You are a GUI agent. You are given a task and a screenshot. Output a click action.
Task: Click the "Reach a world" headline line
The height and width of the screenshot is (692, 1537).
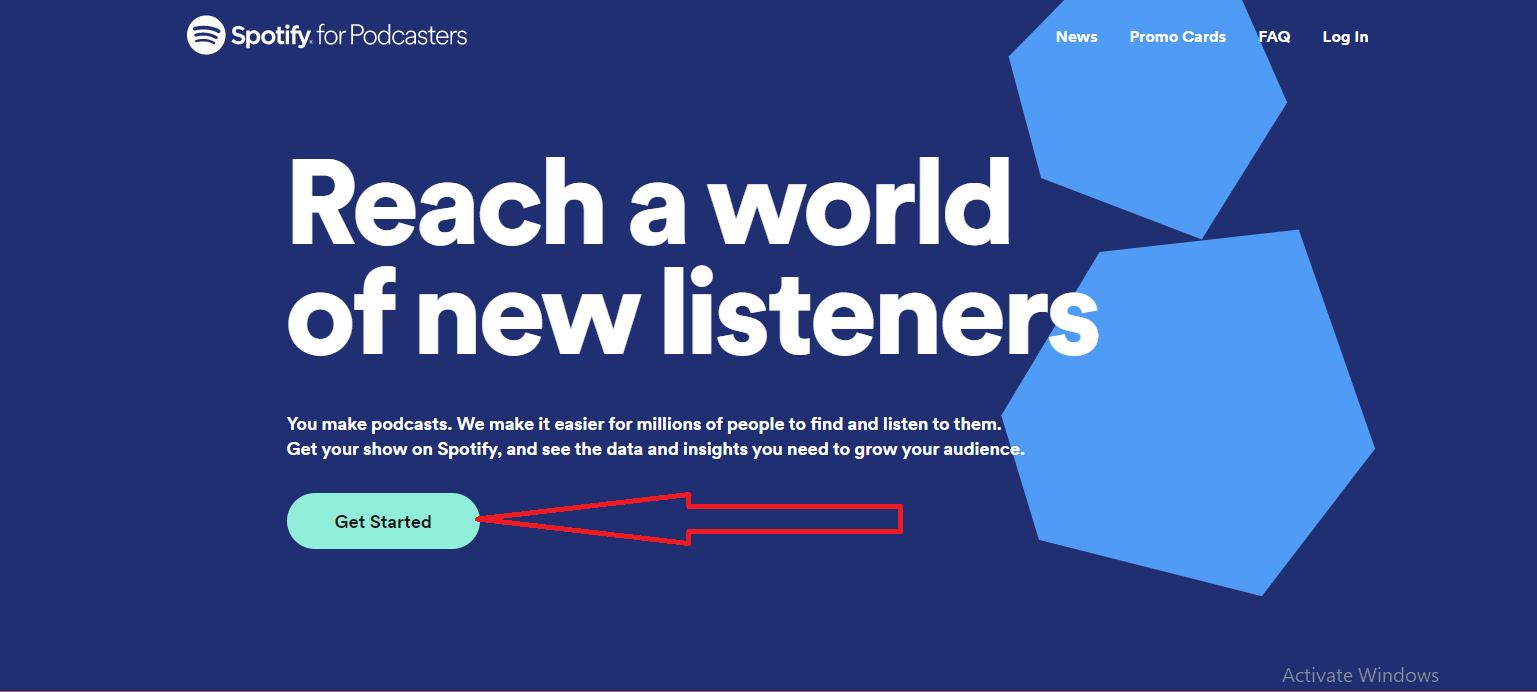point(649,204)
